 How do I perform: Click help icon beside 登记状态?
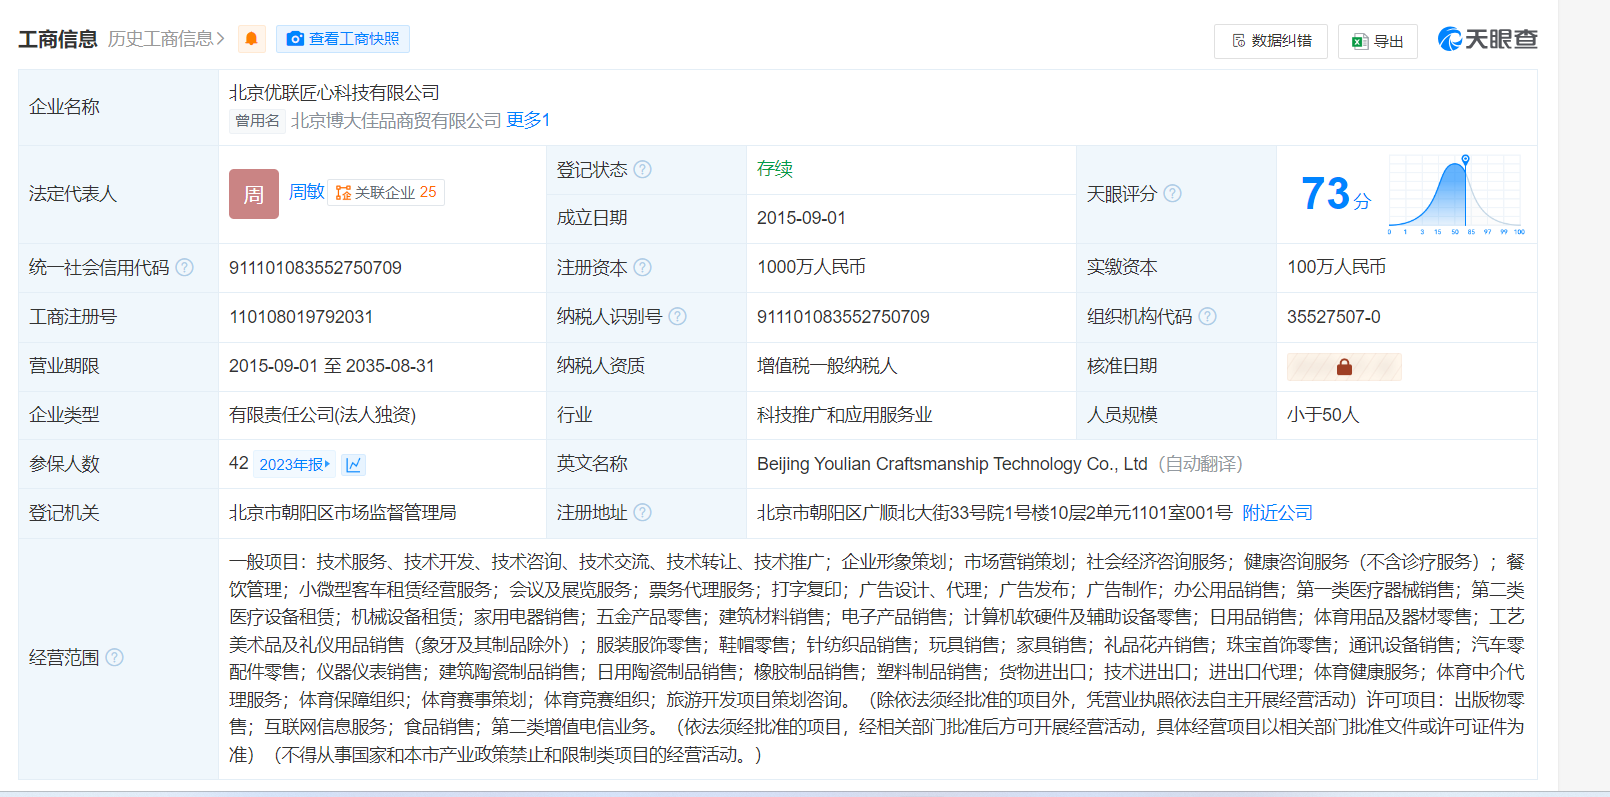pos(643,170)
